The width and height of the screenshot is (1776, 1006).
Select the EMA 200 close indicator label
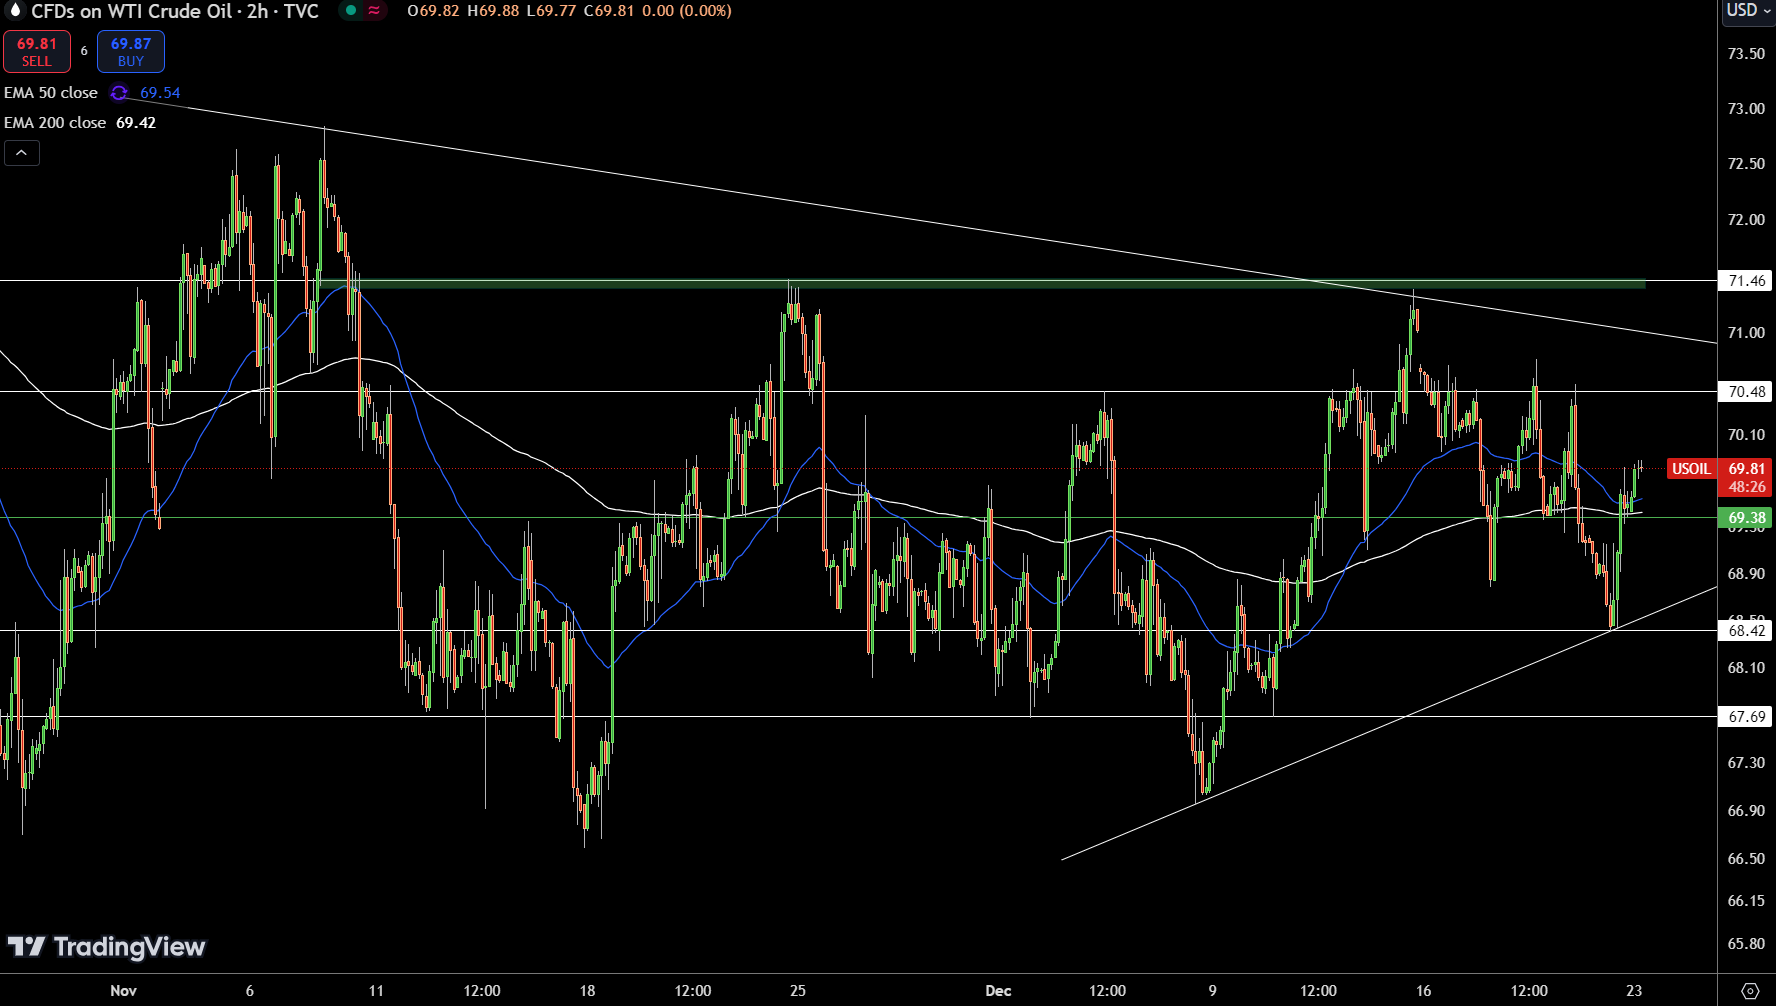pyautogui.click(x=55, y=123)
